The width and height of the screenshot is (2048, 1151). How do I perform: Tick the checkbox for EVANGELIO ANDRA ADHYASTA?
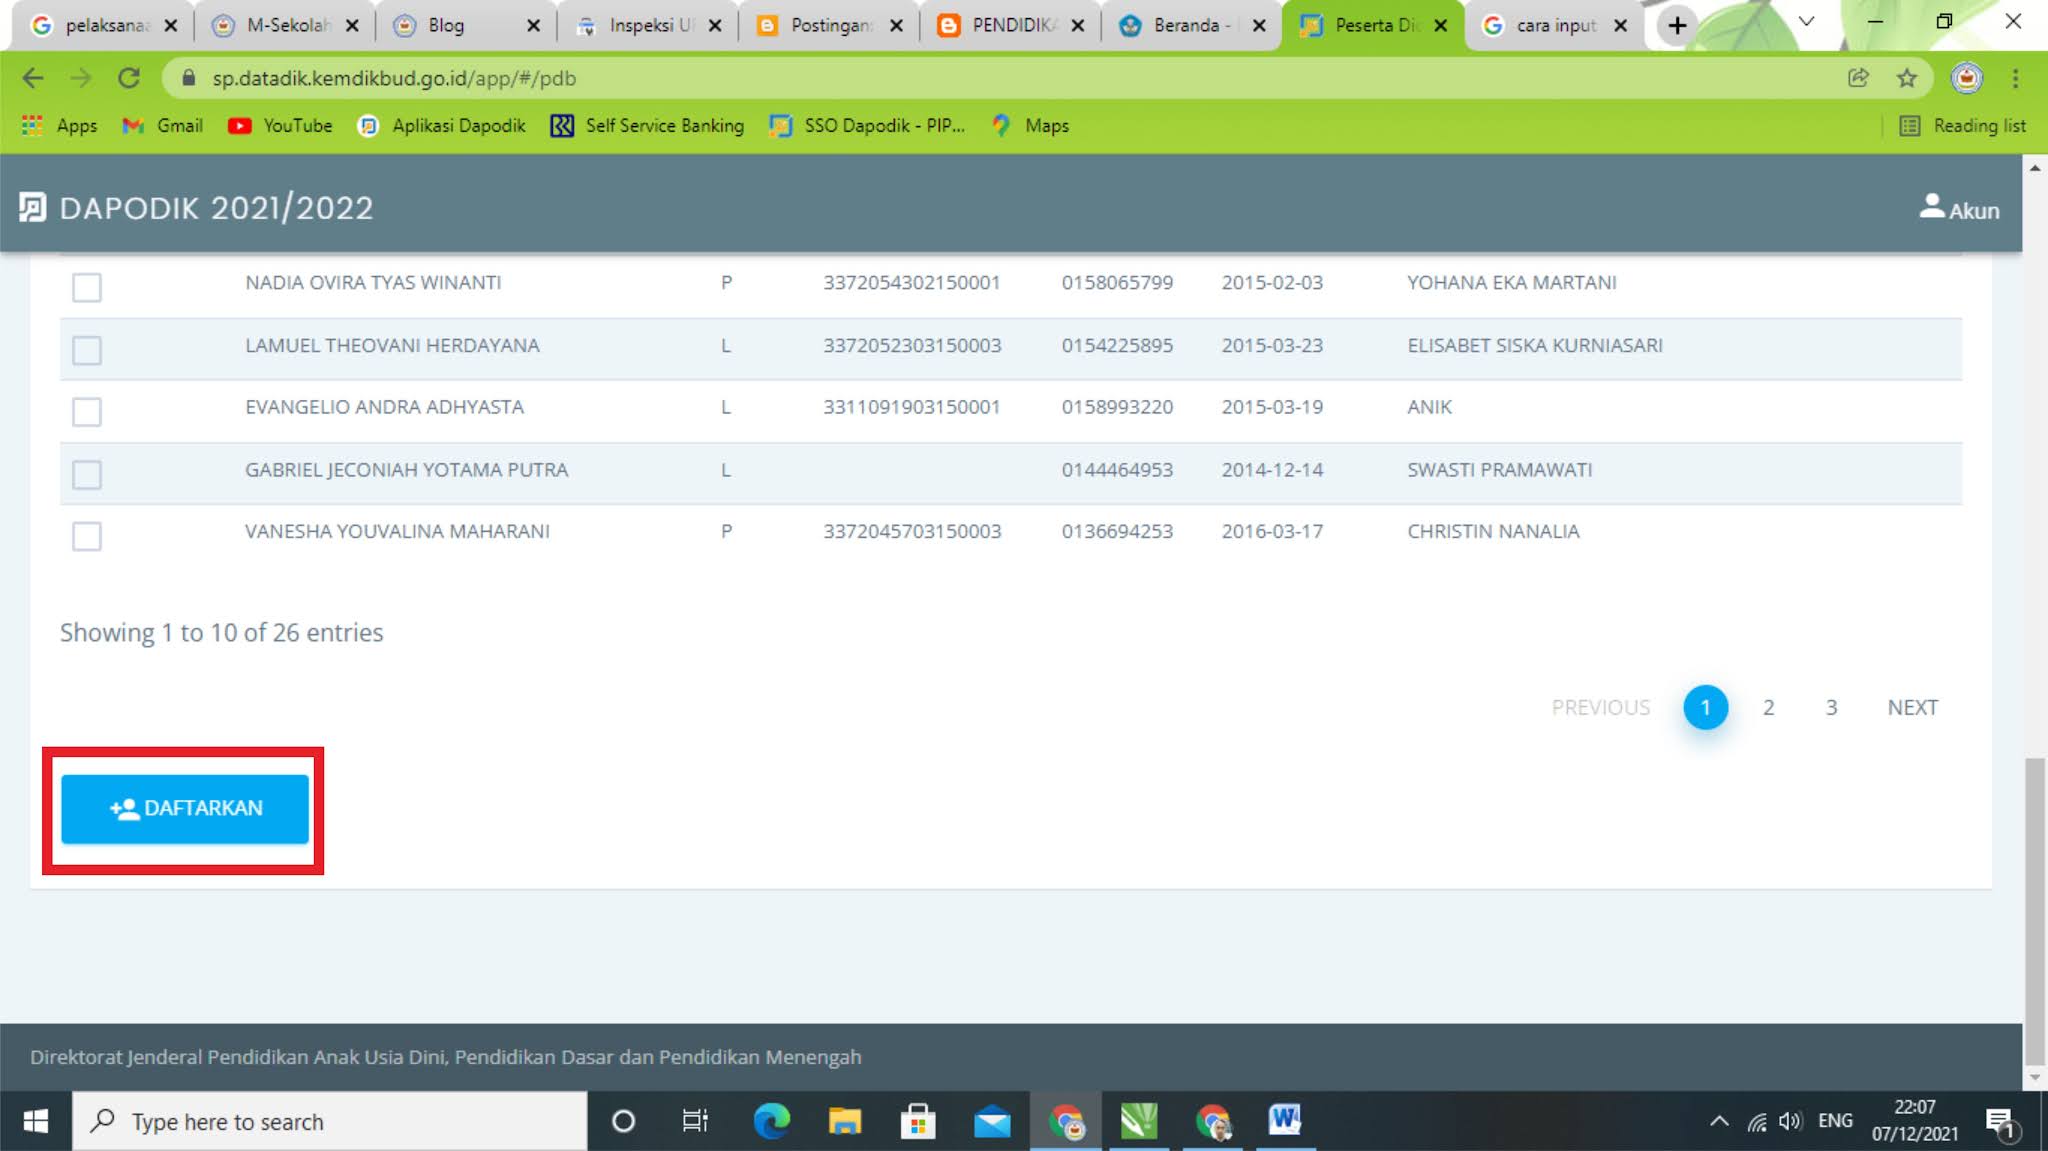point(87,412)
